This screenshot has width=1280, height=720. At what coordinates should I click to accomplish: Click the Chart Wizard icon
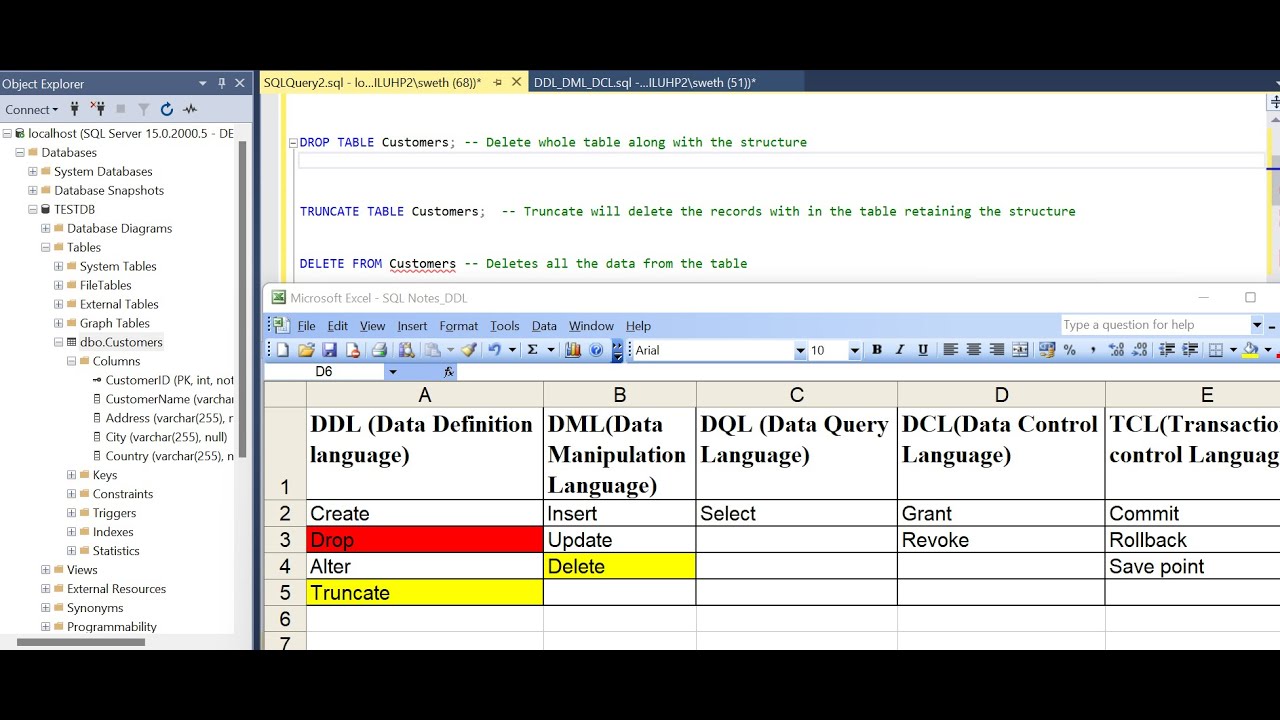573,350
